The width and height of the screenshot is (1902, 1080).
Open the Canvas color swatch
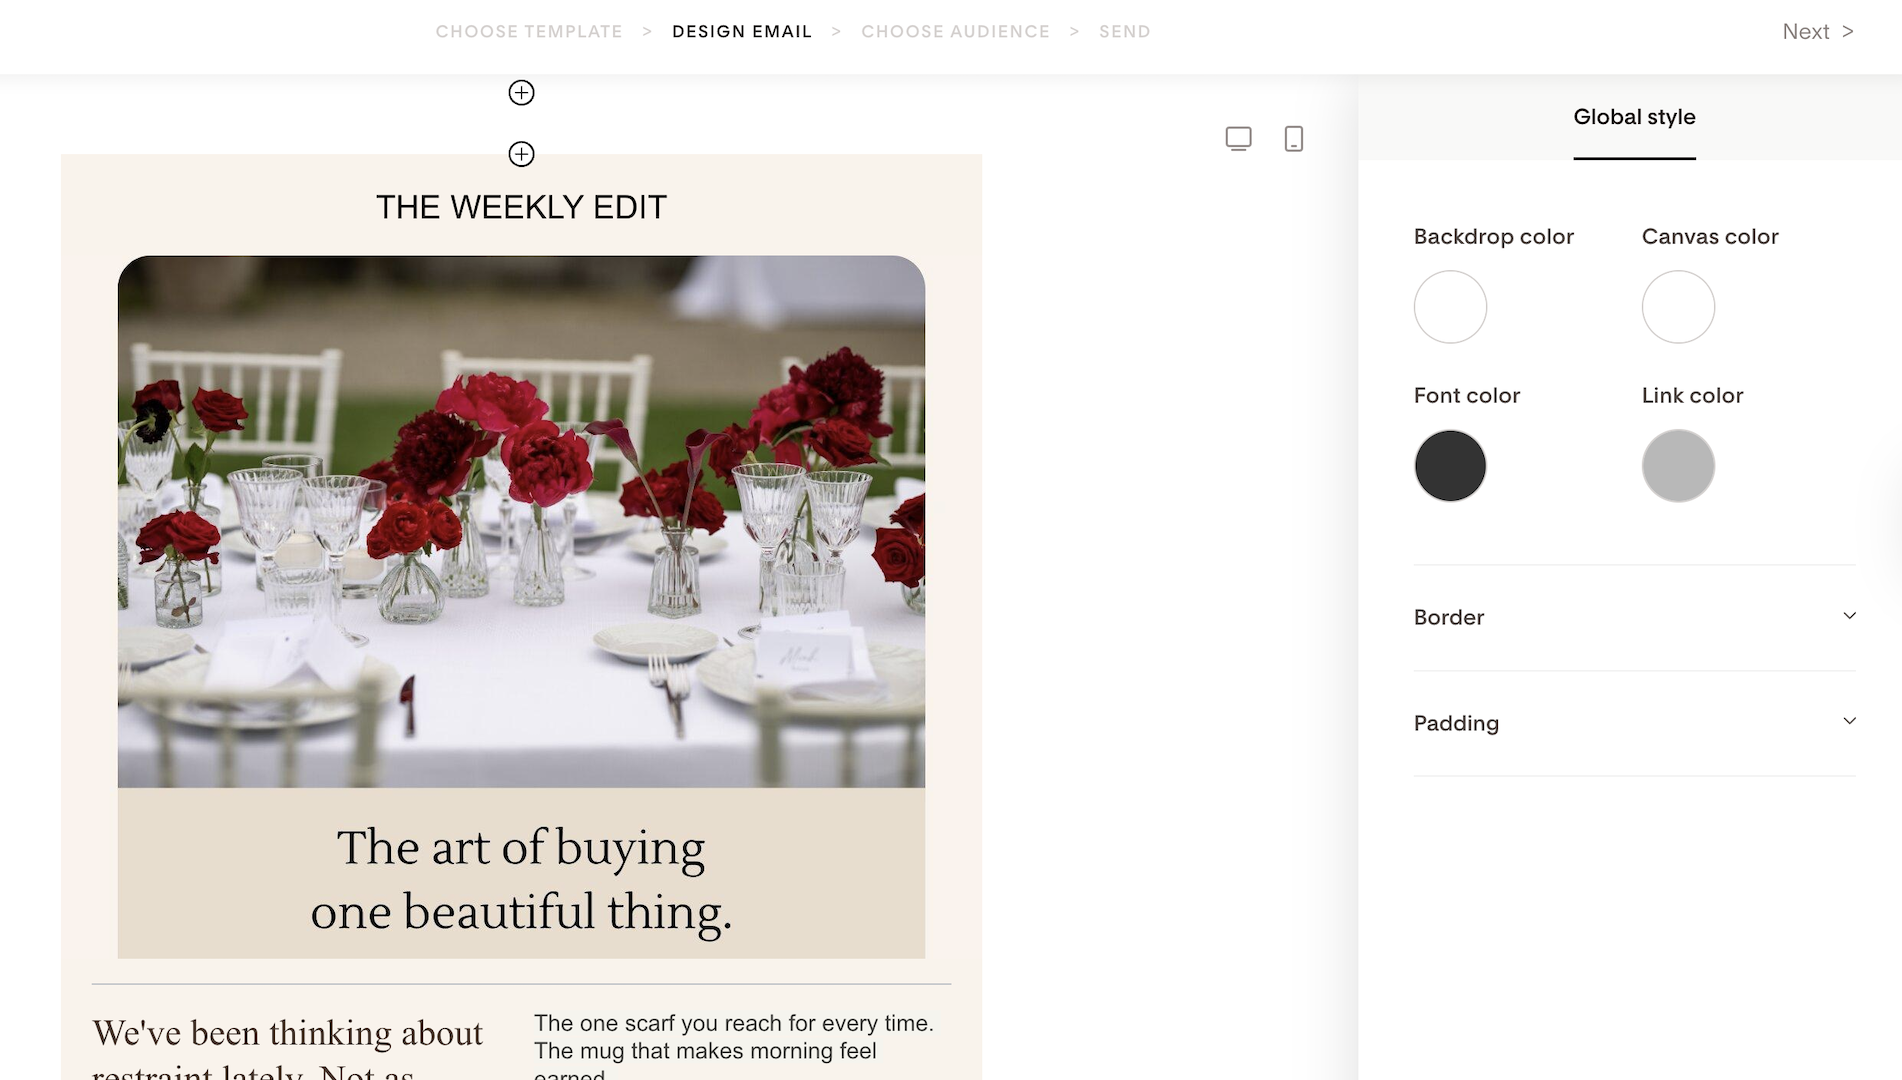point(1678,307)
